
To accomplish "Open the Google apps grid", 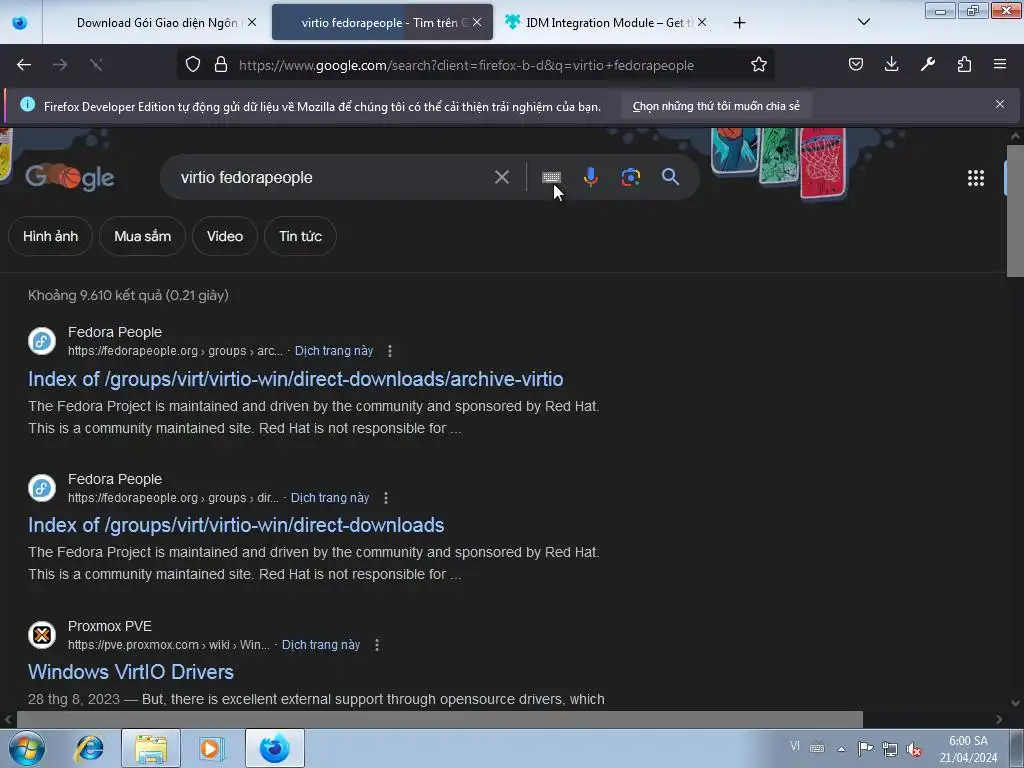I will [976, 178].
